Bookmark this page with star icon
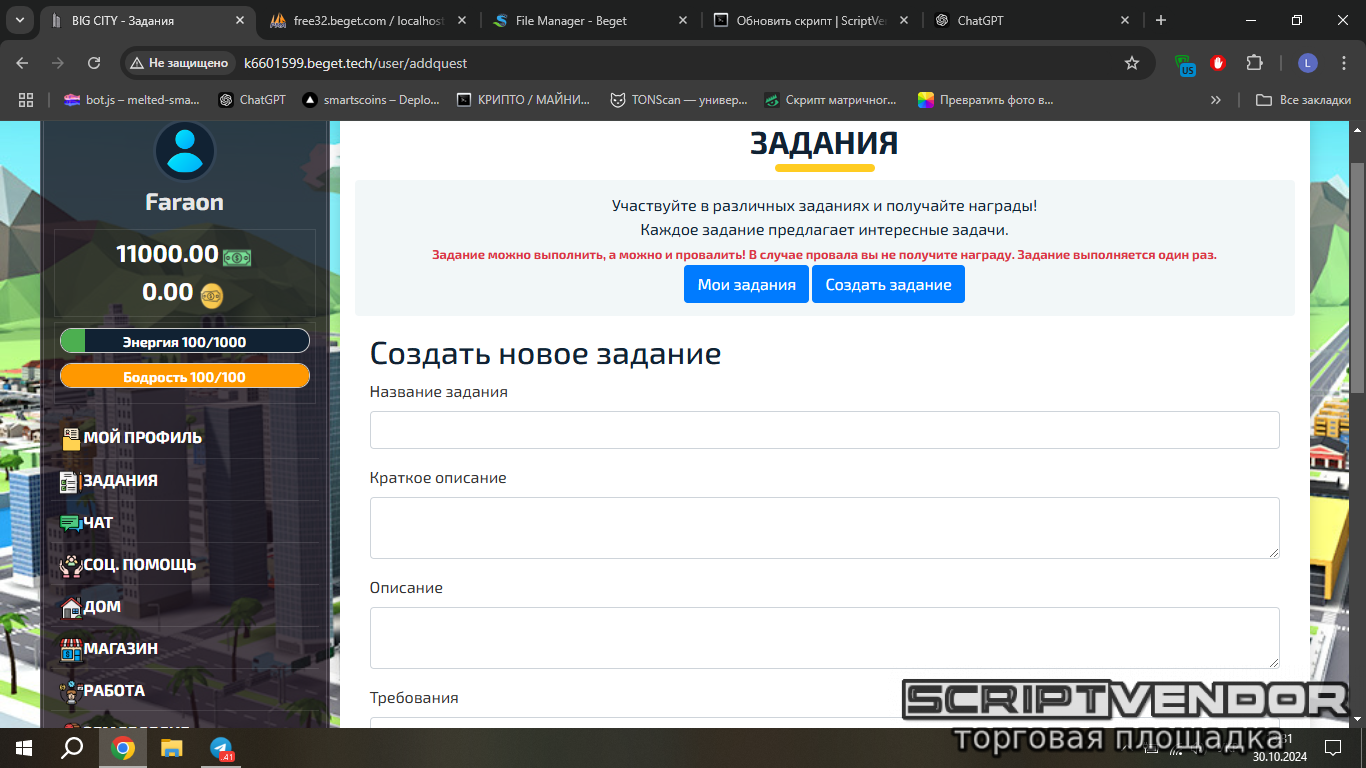Image resolution: width=1366 pixels, height=768 pixels. (x=1132, y=63)
